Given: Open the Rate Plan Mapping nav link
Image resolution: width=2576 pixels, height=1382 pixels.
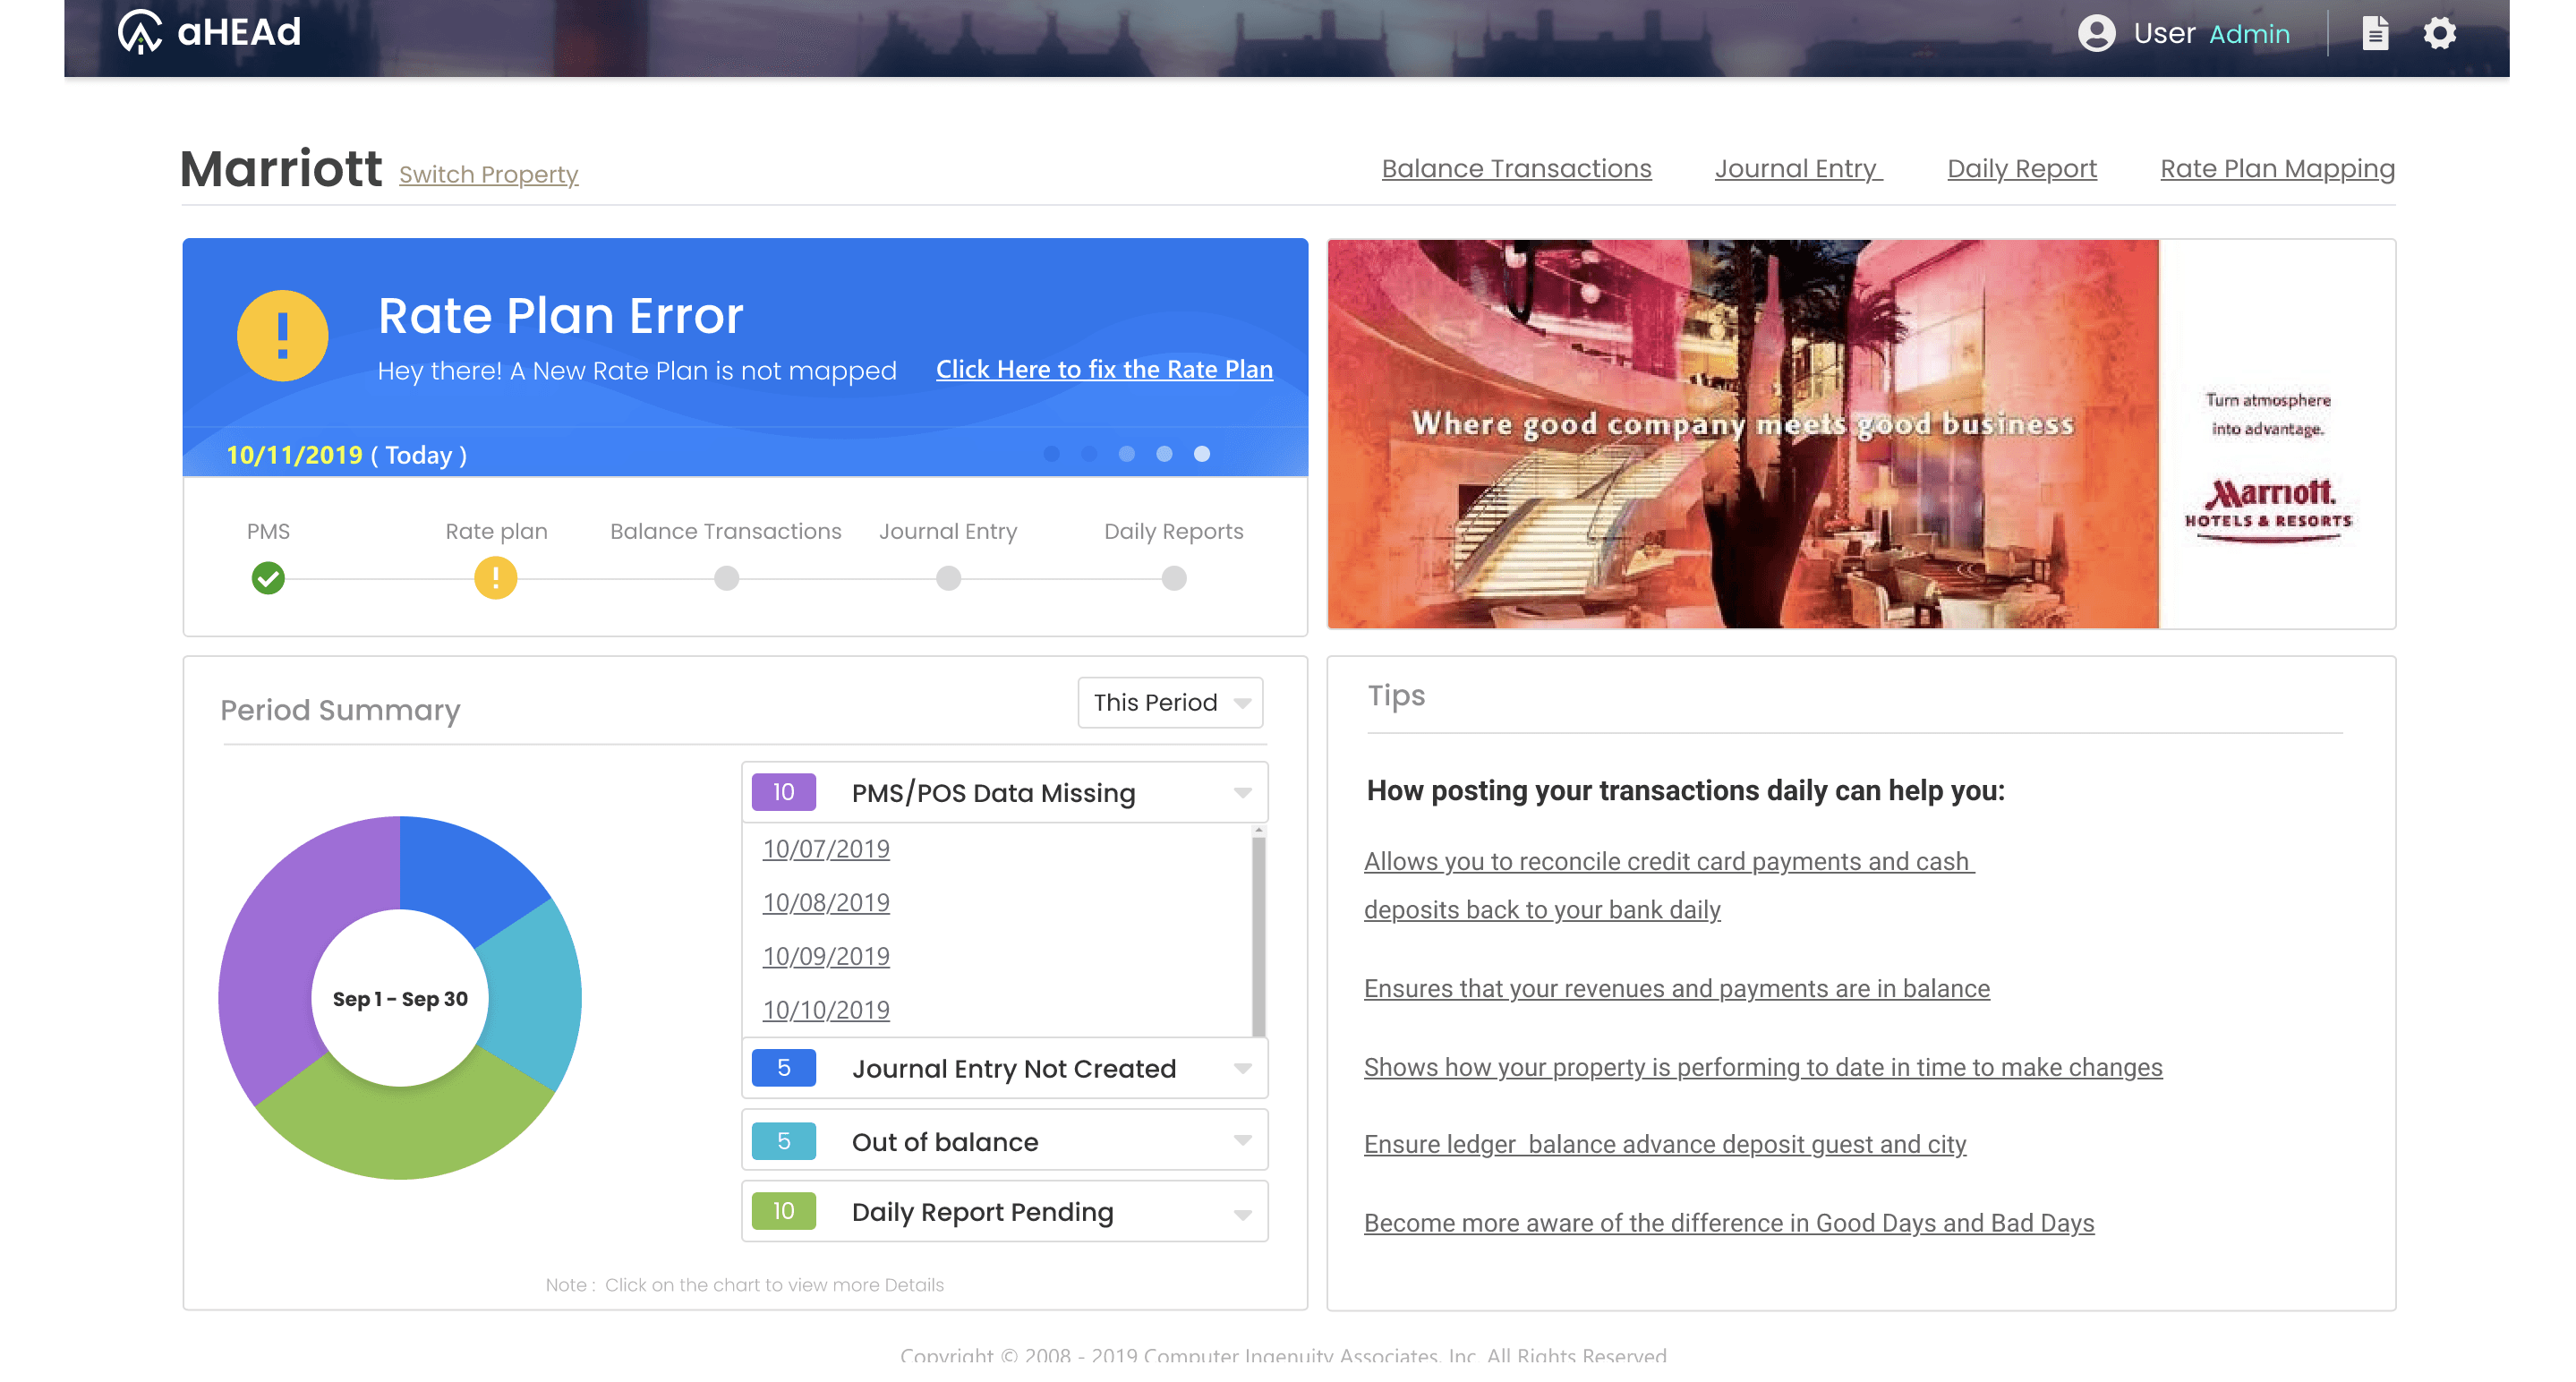Looking at the screenshot, I should [x=2277, y=168].
